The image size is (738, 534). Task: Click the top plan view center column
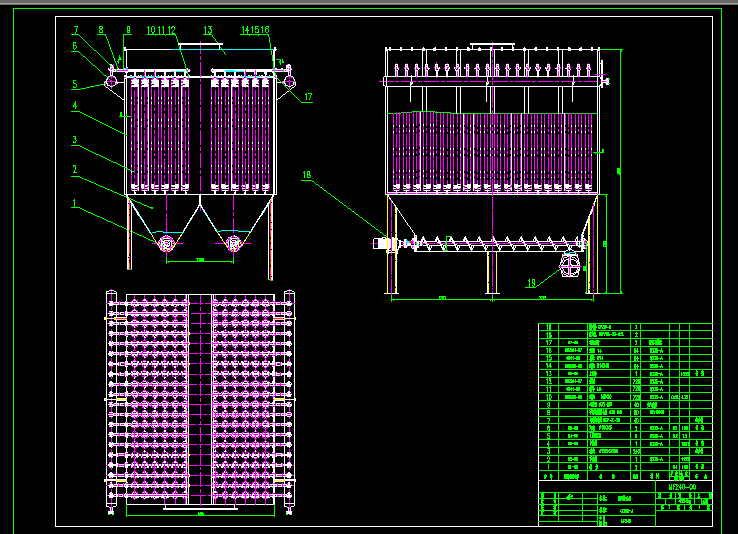pyautogui.click(x=199, y=400)
